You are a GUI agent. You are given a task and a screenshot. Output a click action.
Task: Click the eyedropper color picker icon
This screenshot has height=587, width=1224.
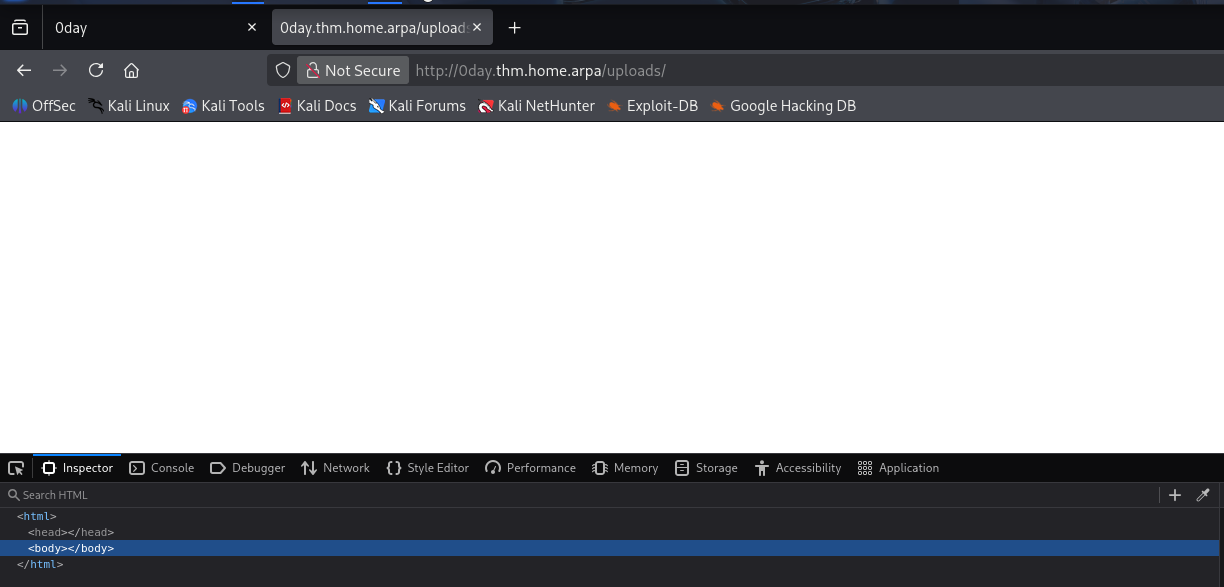tap(1203, 495)
